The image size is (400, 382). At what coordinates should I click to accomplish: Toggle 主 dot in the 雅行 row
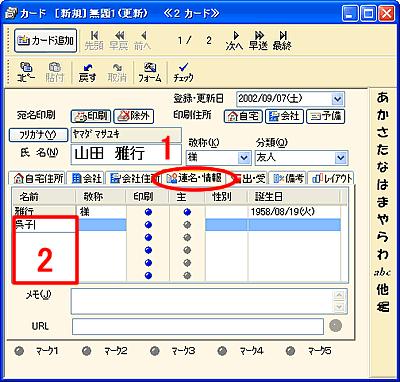187,212
